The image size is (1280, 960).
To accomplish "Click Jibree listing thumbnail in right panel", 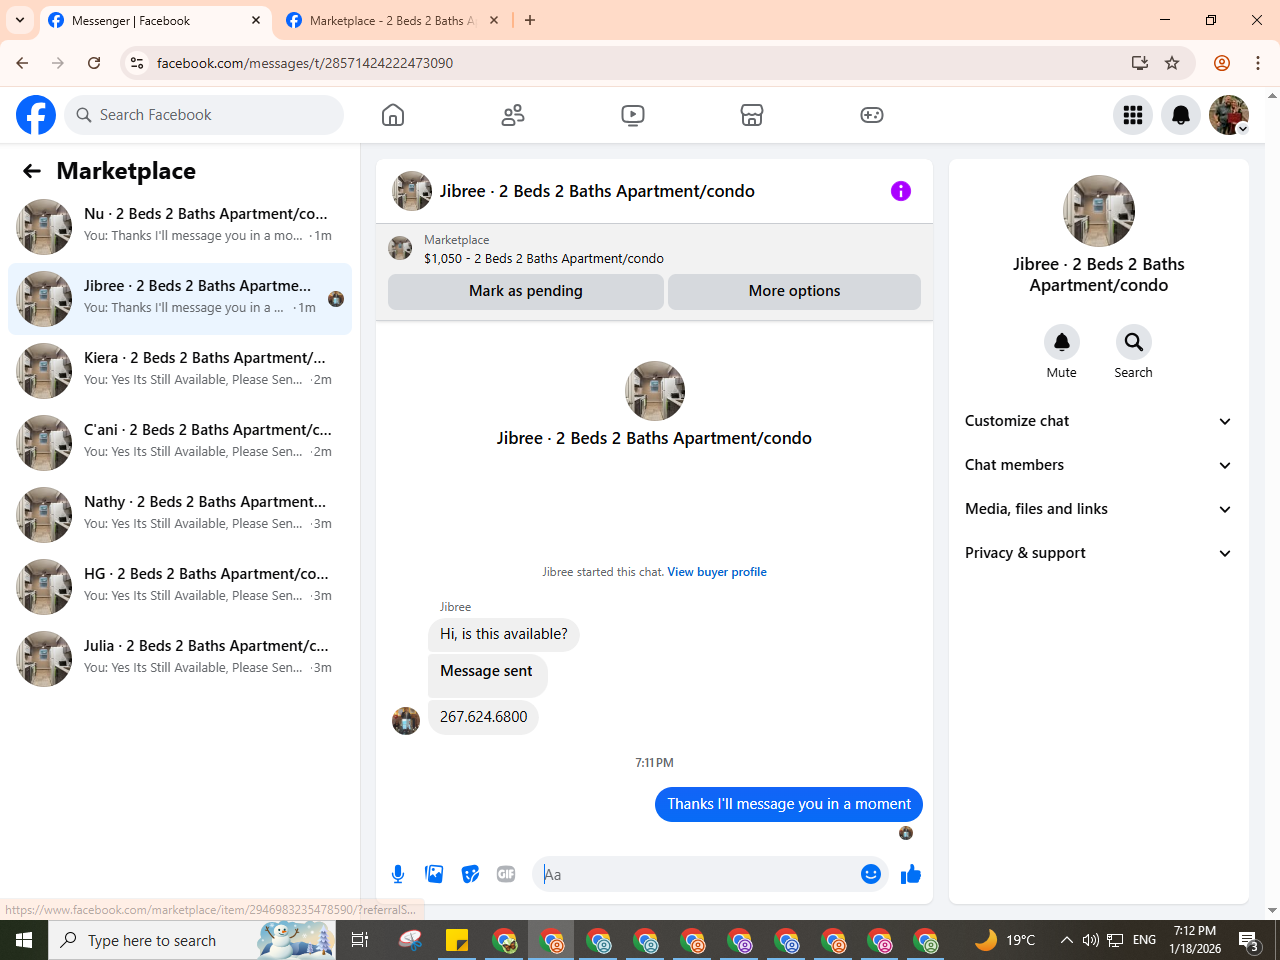I will (x=1099, y=211).
